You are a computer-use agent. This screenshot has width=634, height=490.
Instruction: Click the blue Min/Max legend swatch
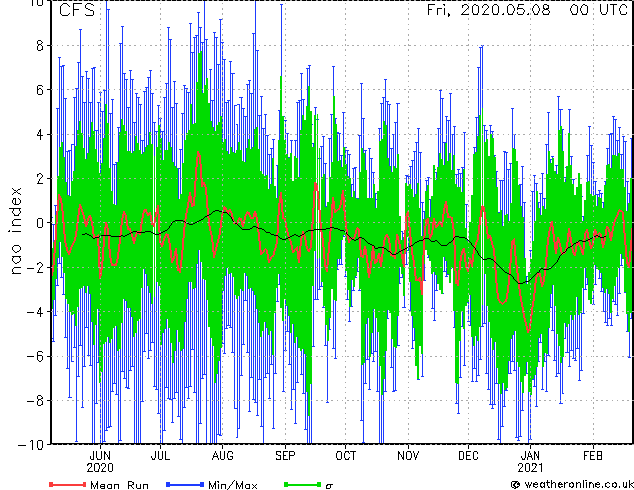pyautogui.click(x=185, y=484)
